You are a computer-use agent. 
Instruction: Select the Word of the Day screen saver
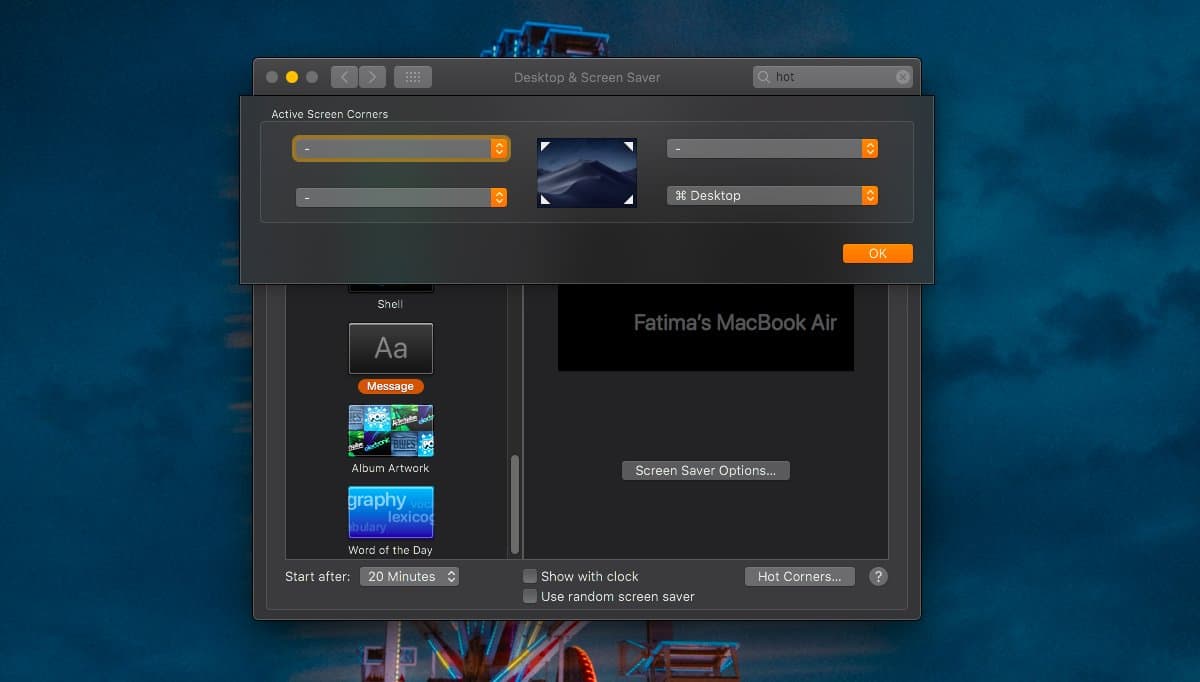coord(390,512)
